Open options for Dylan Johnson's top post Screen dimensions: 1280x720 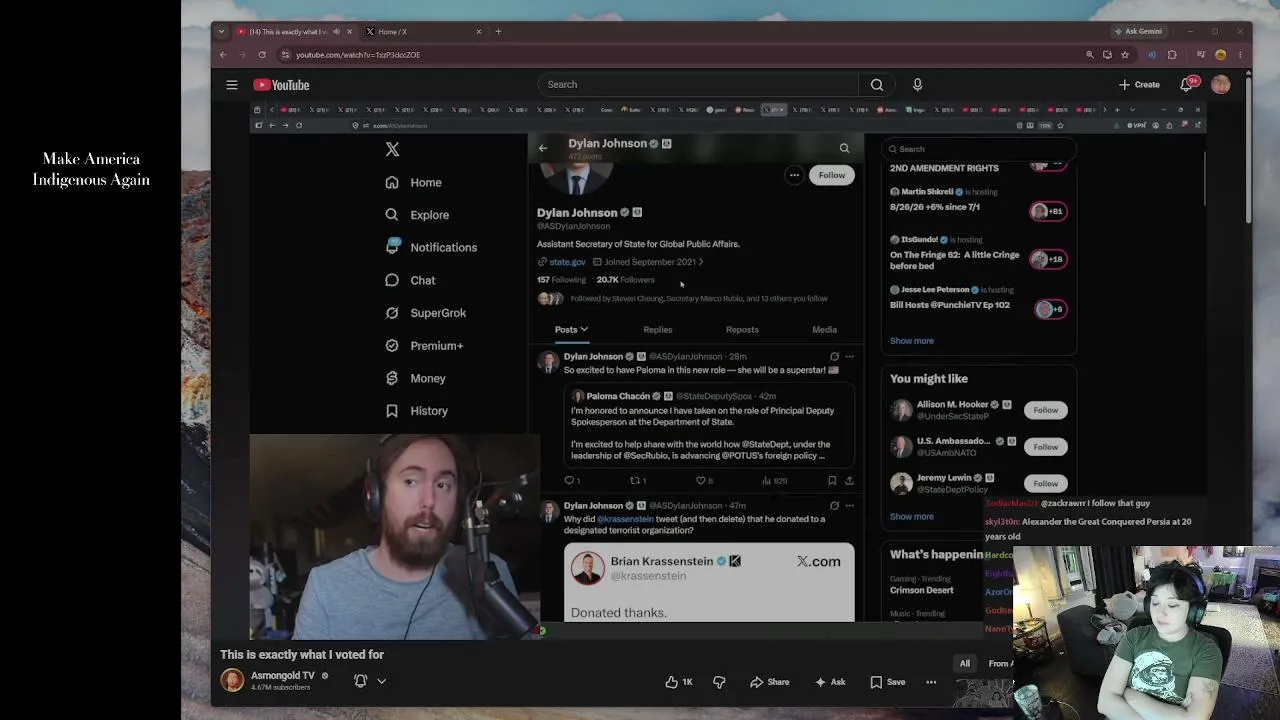click(849, 357)
